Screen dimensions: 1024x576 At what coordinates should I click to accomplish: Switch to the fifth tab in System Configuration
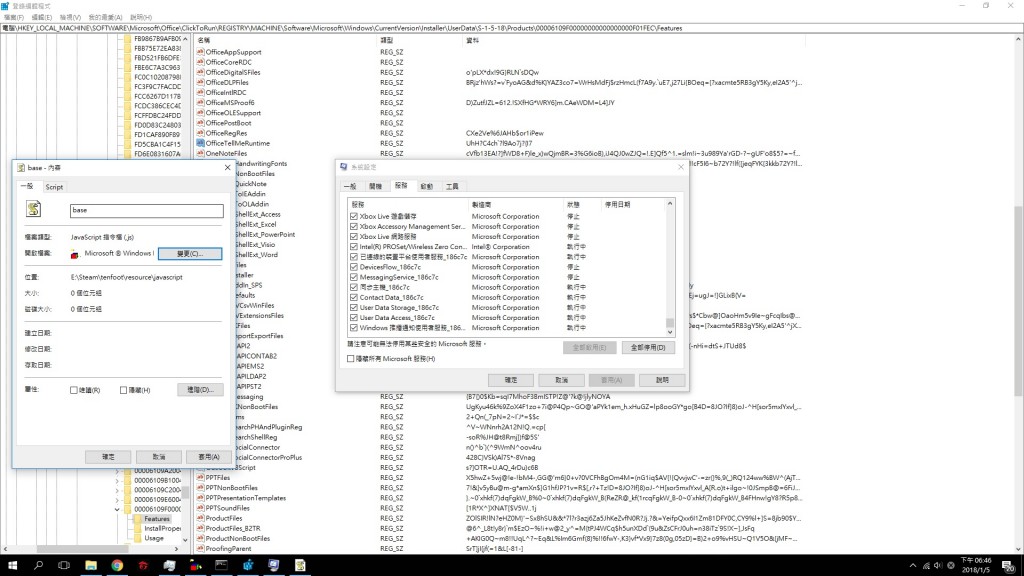[x=452, y=186]
